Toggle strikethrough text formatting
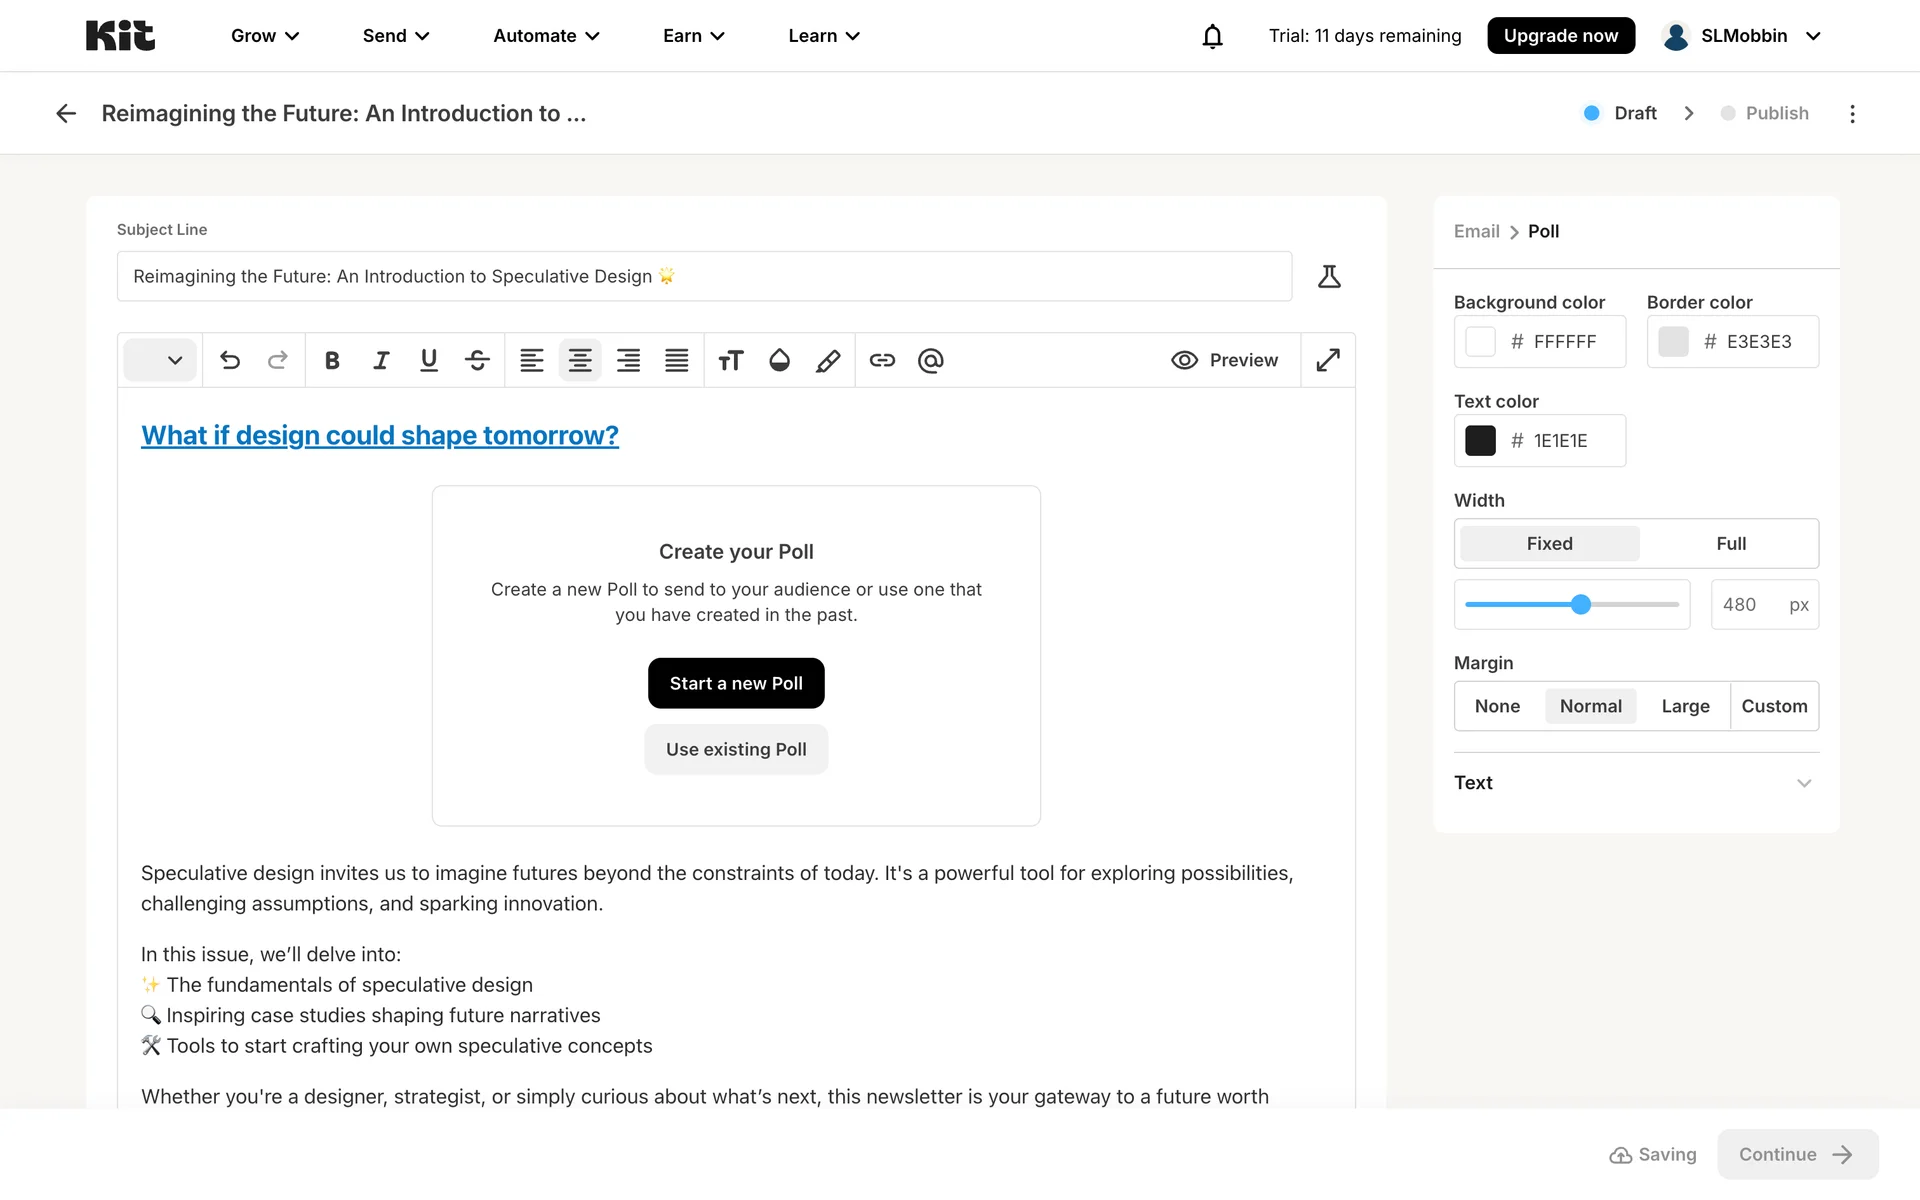1920x1200 pixels. click(x=477, y=360)
